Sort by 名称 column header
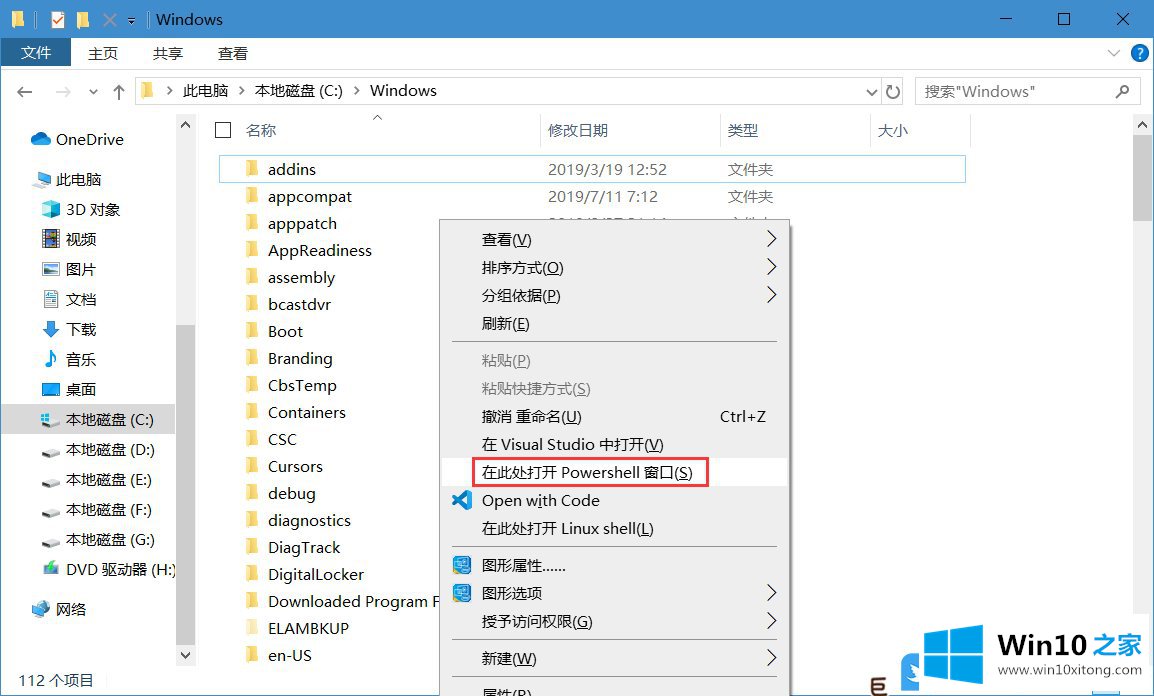The width and height of the screenshot is (1154, 696). click(261, 130)
